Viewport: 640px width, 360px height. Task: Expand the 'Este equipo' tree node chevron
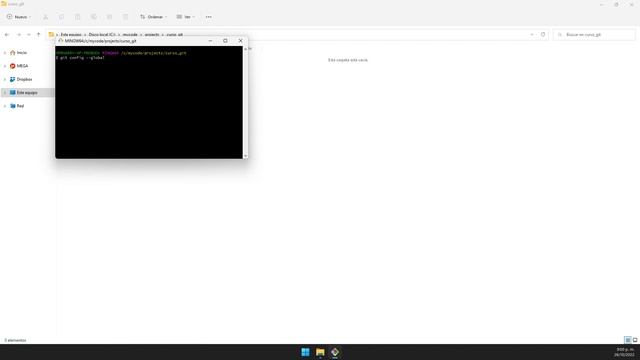(x=5, y=93)
